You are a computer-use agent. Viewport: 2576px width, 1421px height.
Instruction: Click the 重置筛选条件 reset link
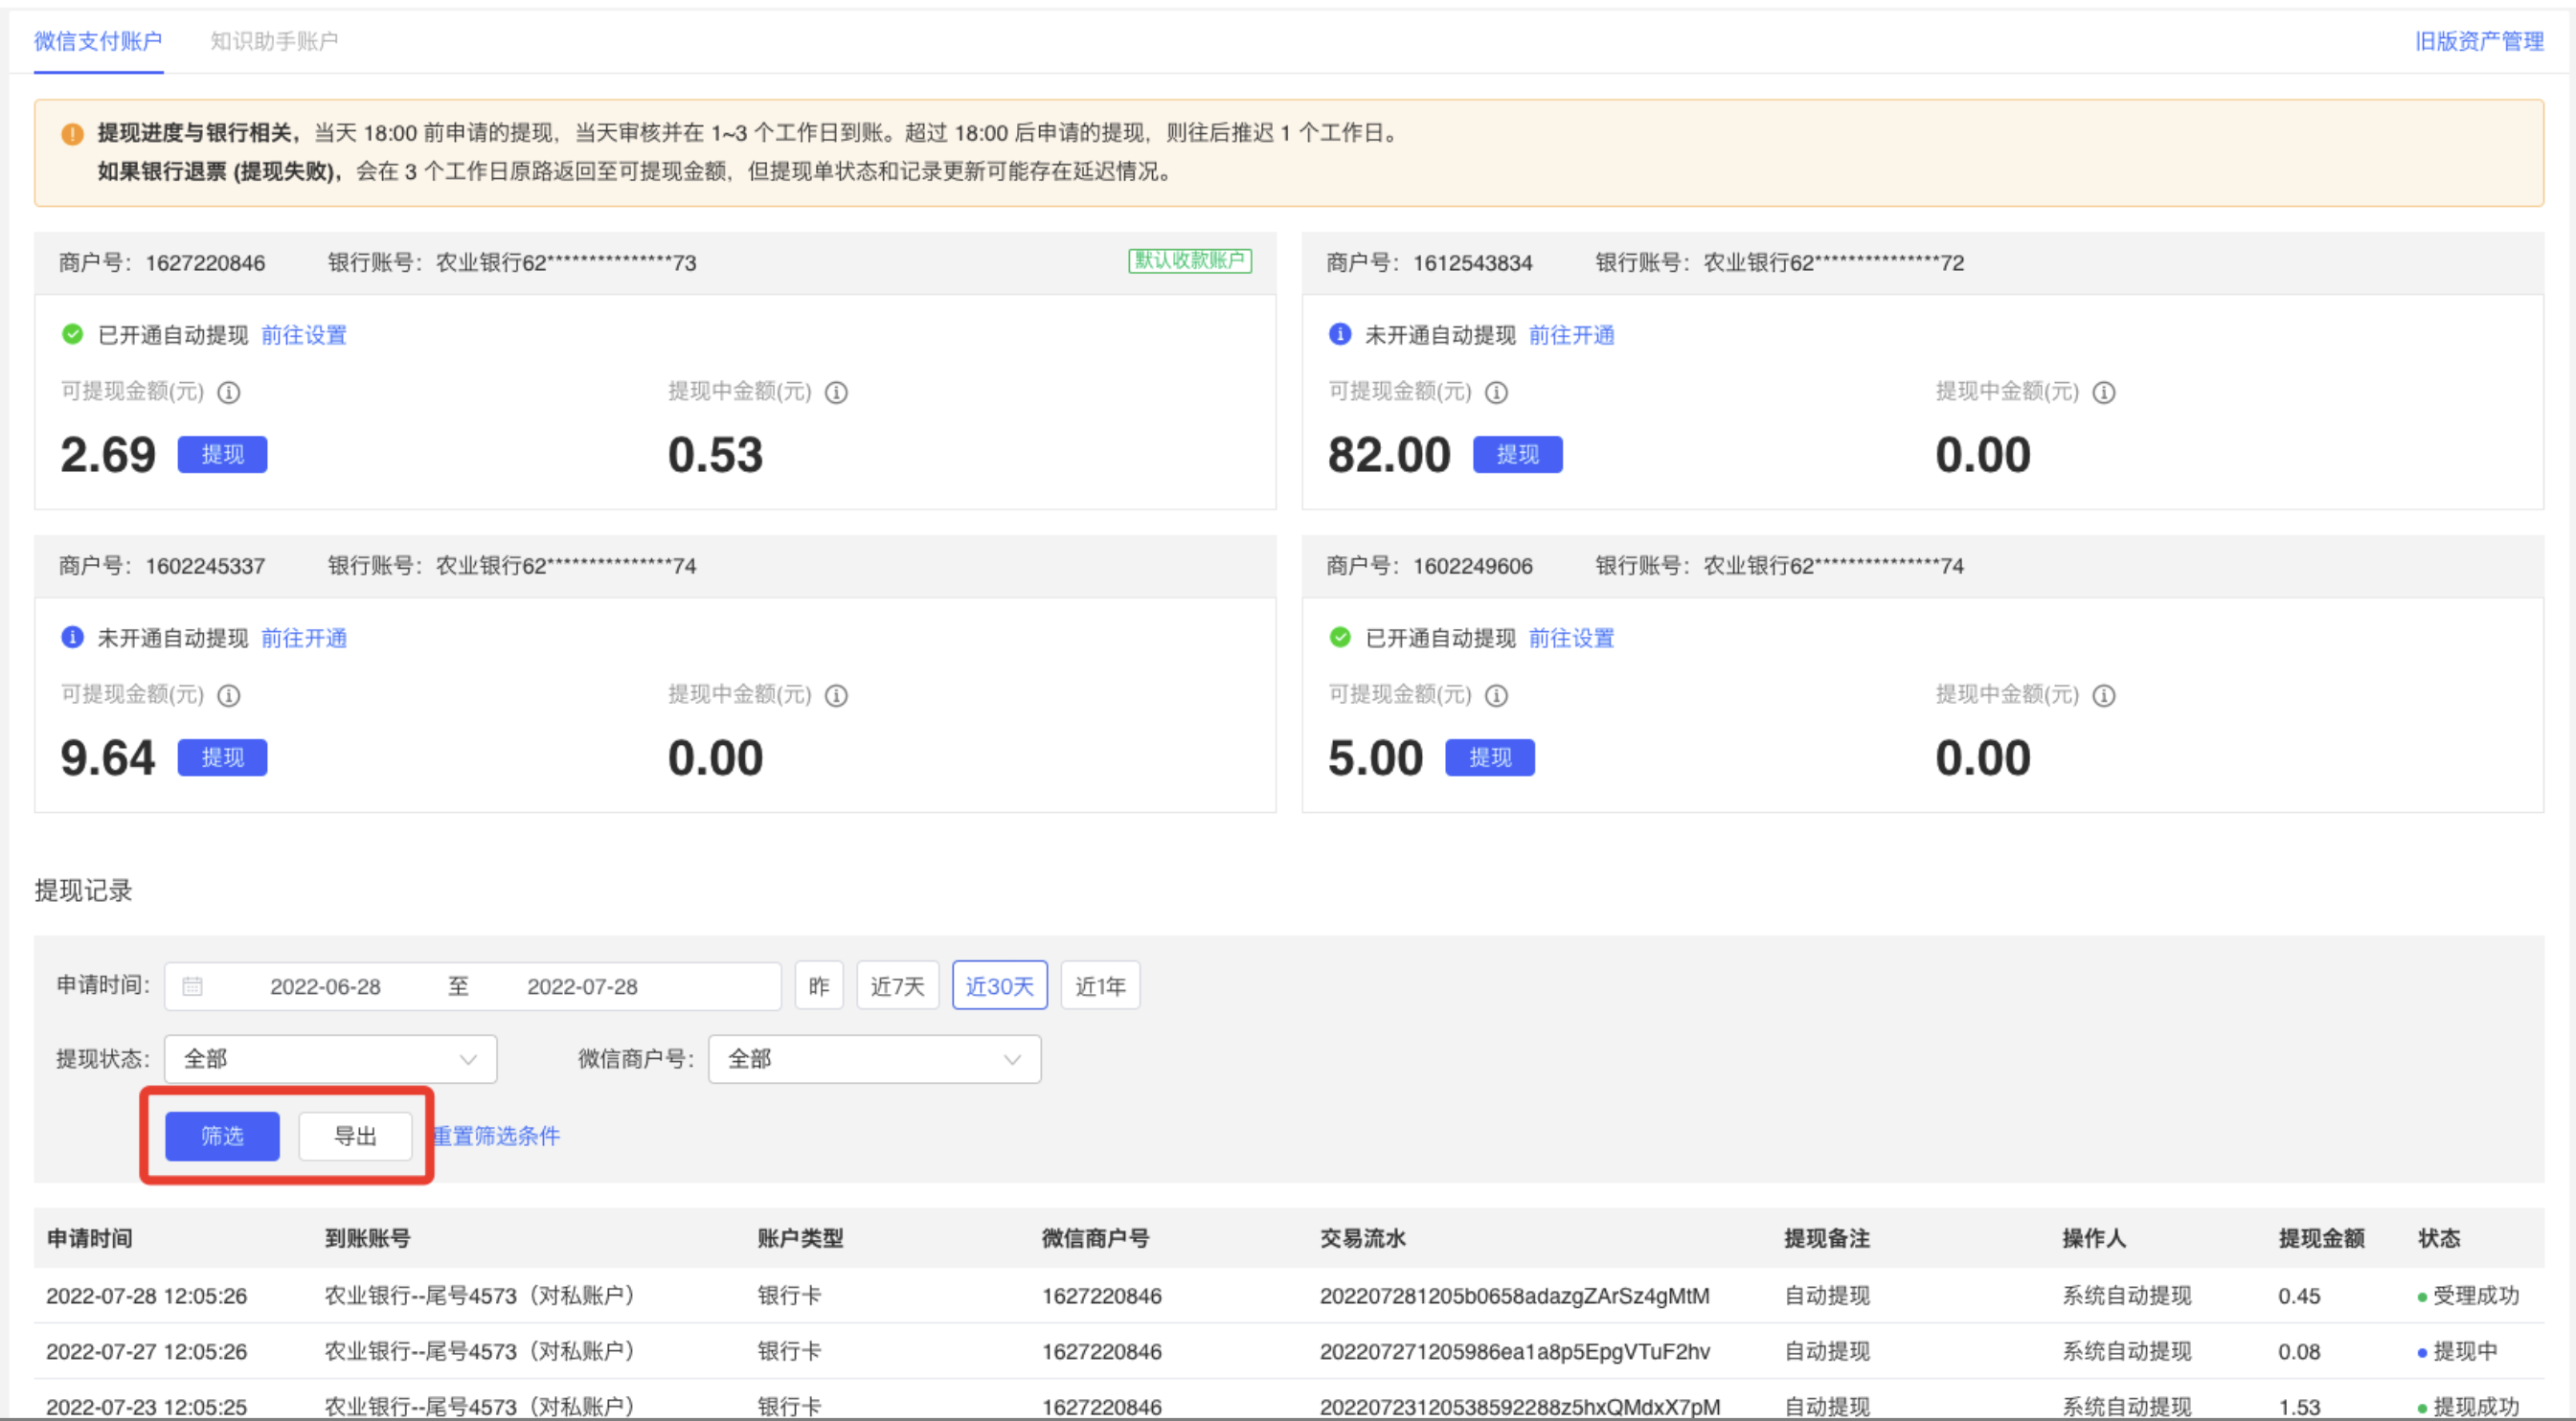pos(497,1136)
